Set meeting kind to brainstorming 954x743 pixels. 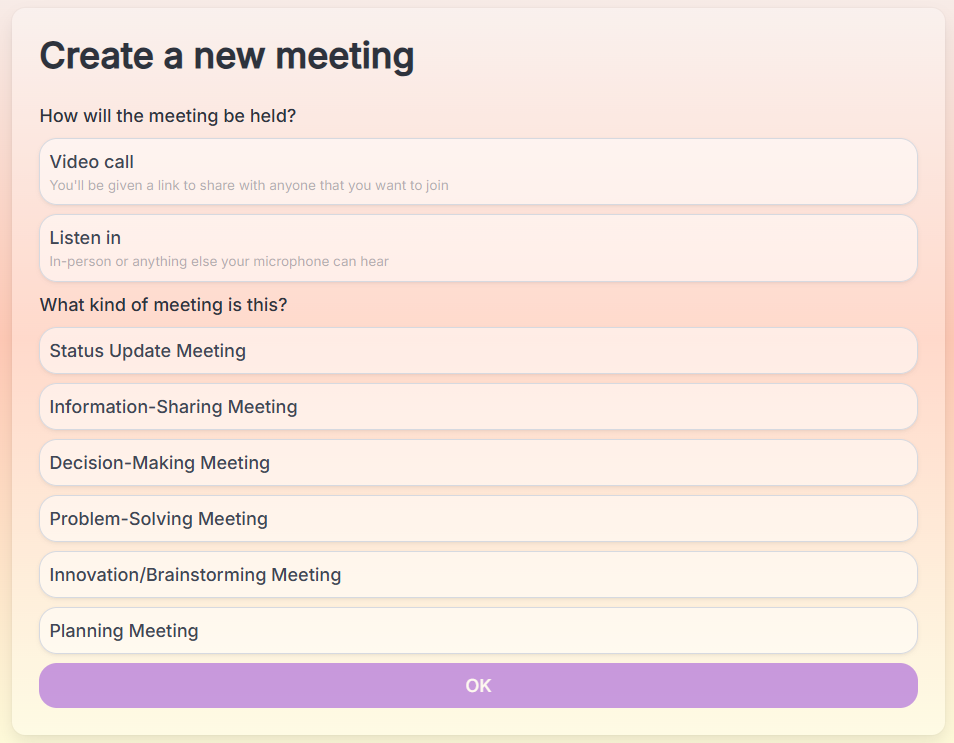click(x=478, y=575)
